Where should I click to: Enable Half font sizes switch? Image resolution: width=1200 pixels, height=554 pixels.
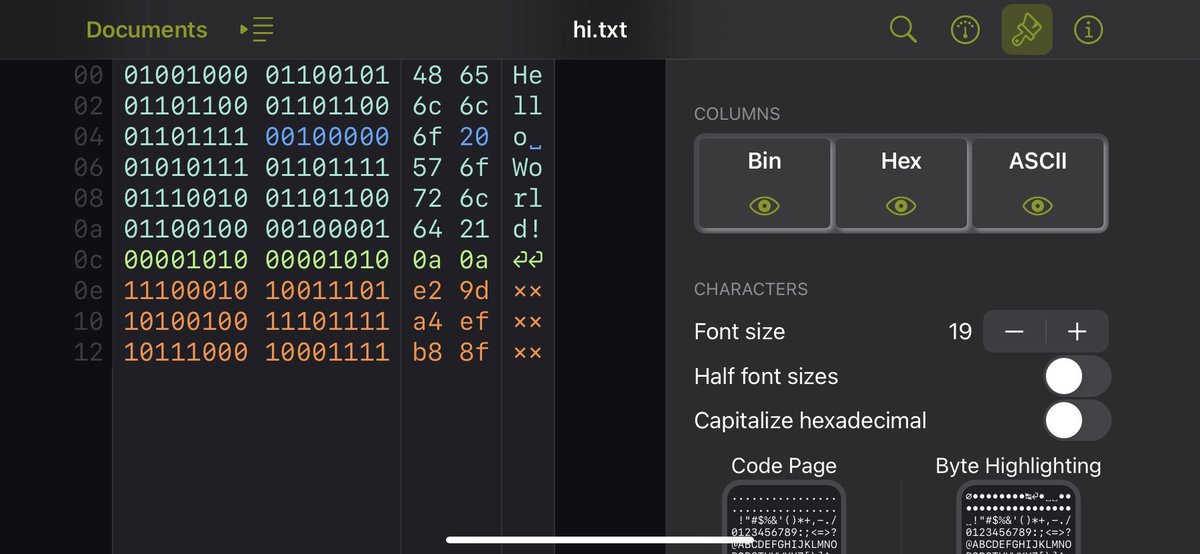click(1077, 376)
